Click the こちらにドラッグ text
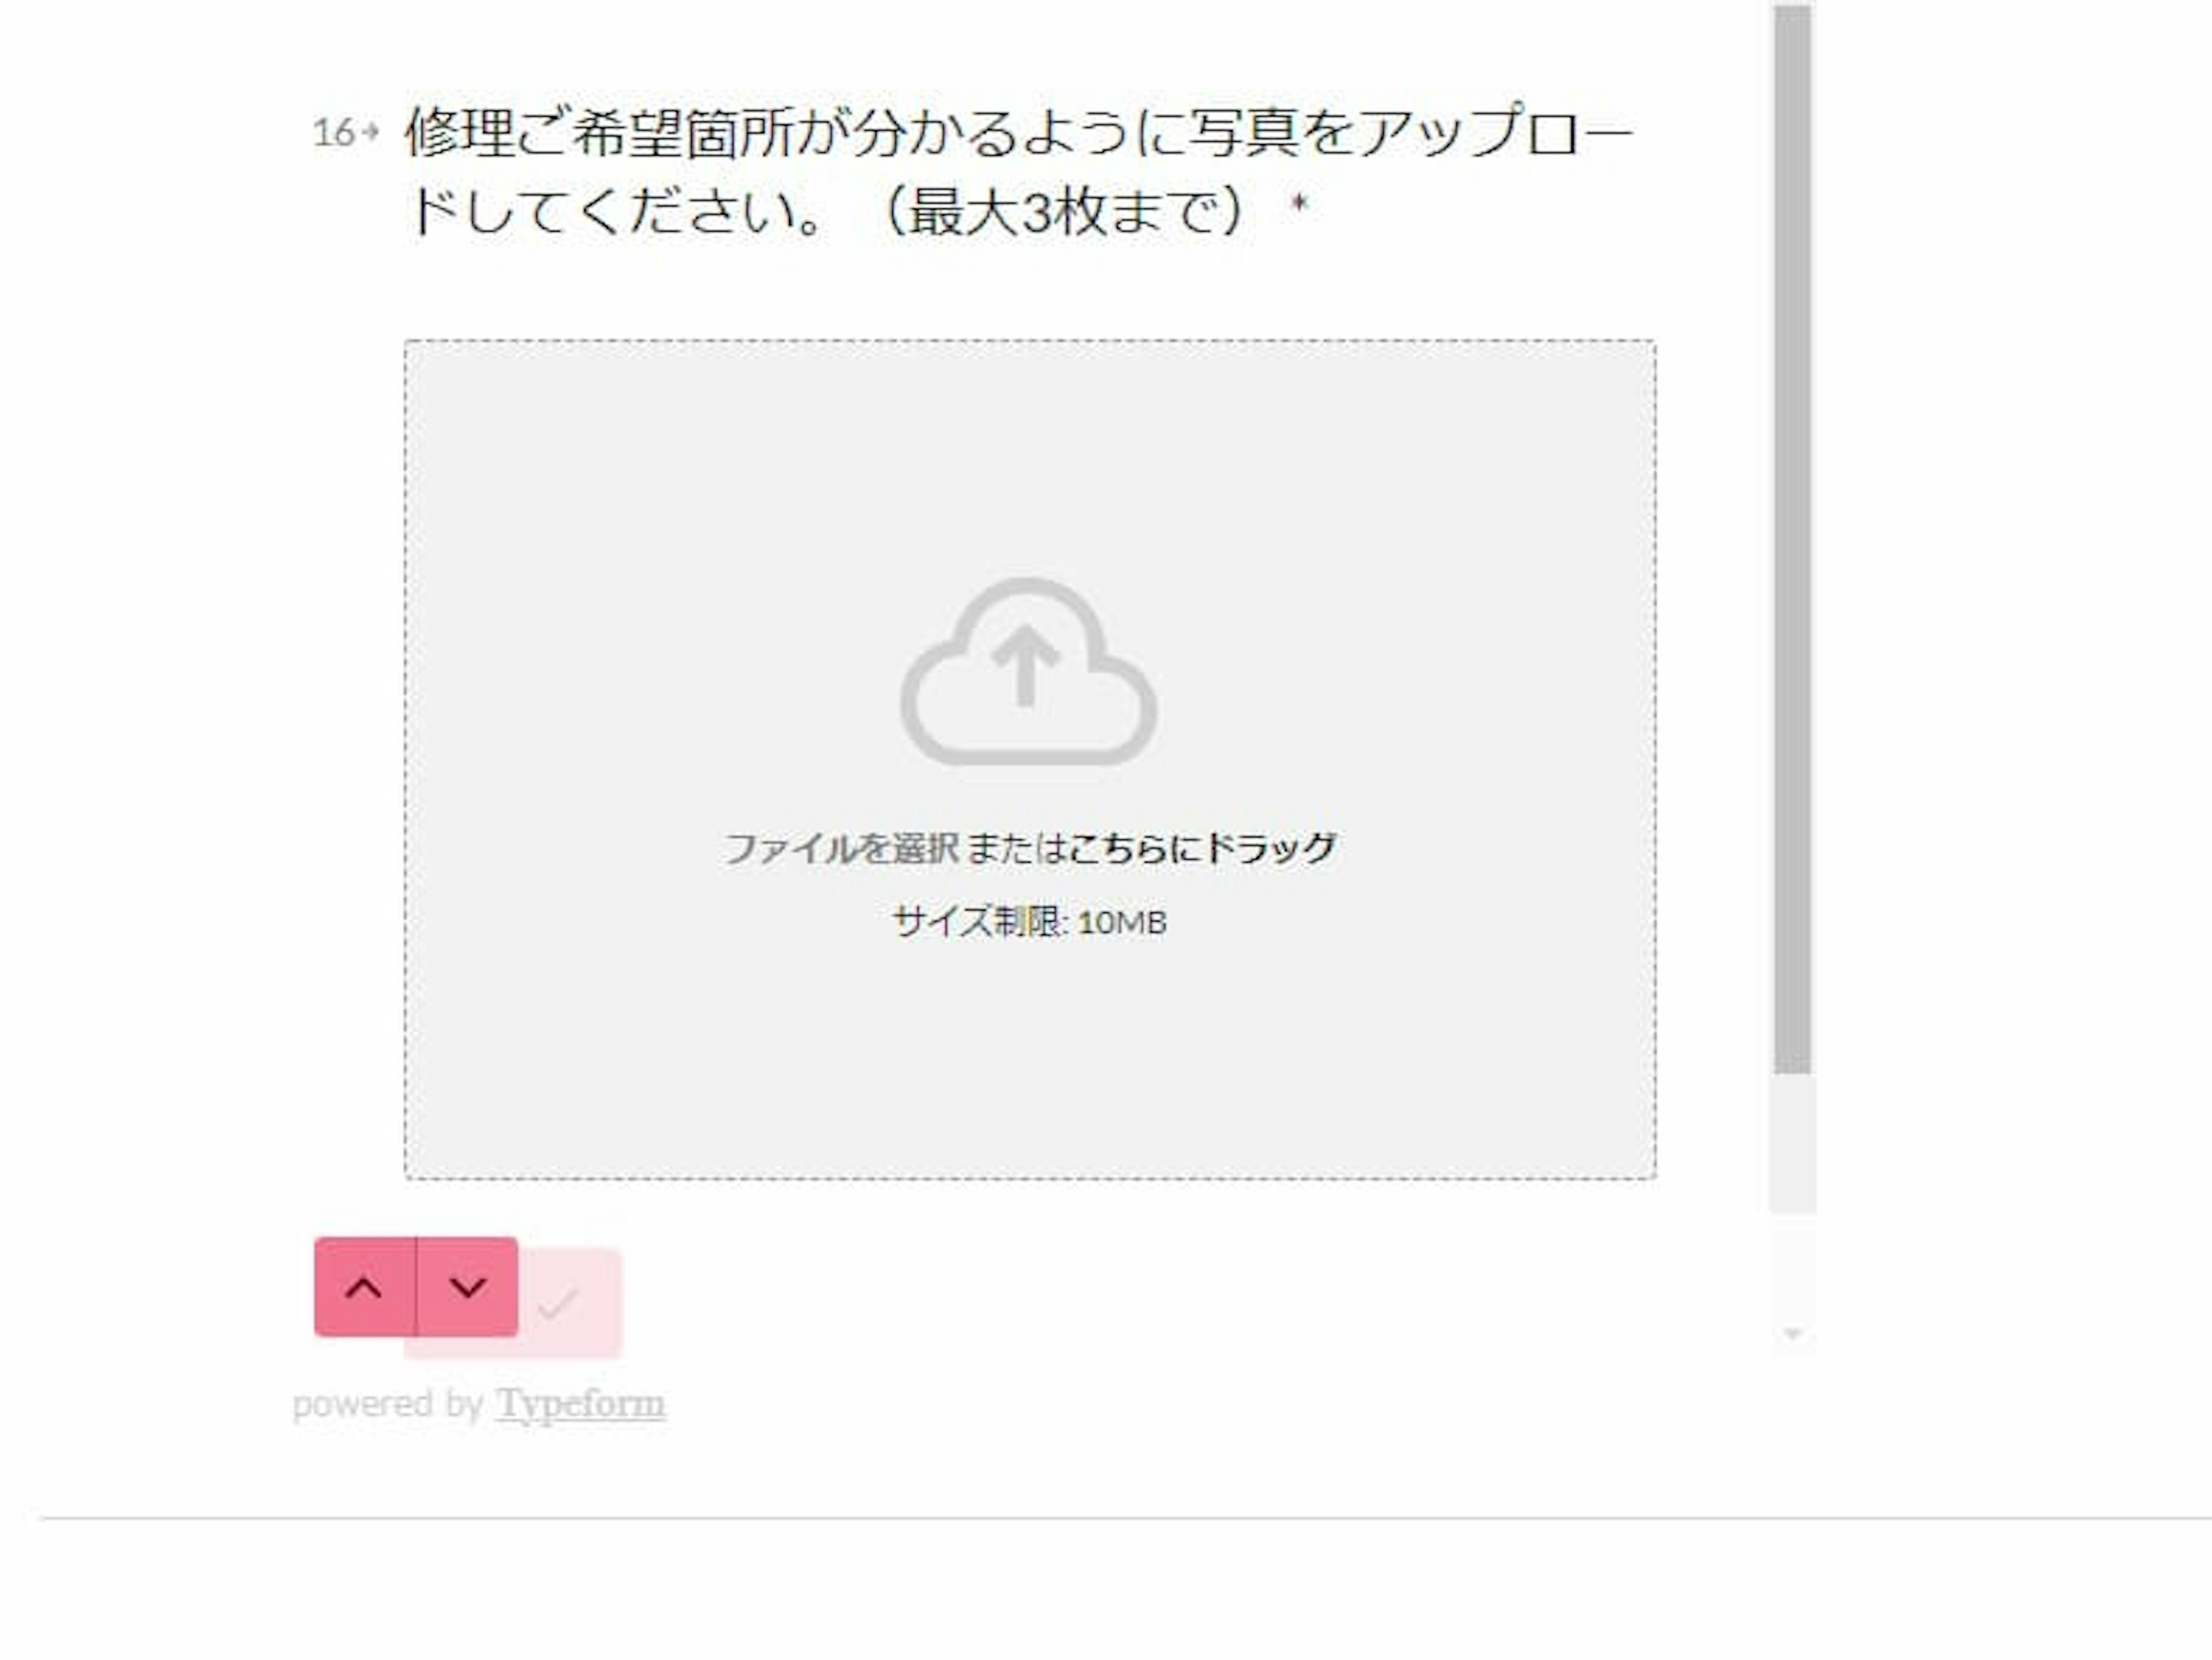The image size is (2212, 1660). [x=1202, y=848]
